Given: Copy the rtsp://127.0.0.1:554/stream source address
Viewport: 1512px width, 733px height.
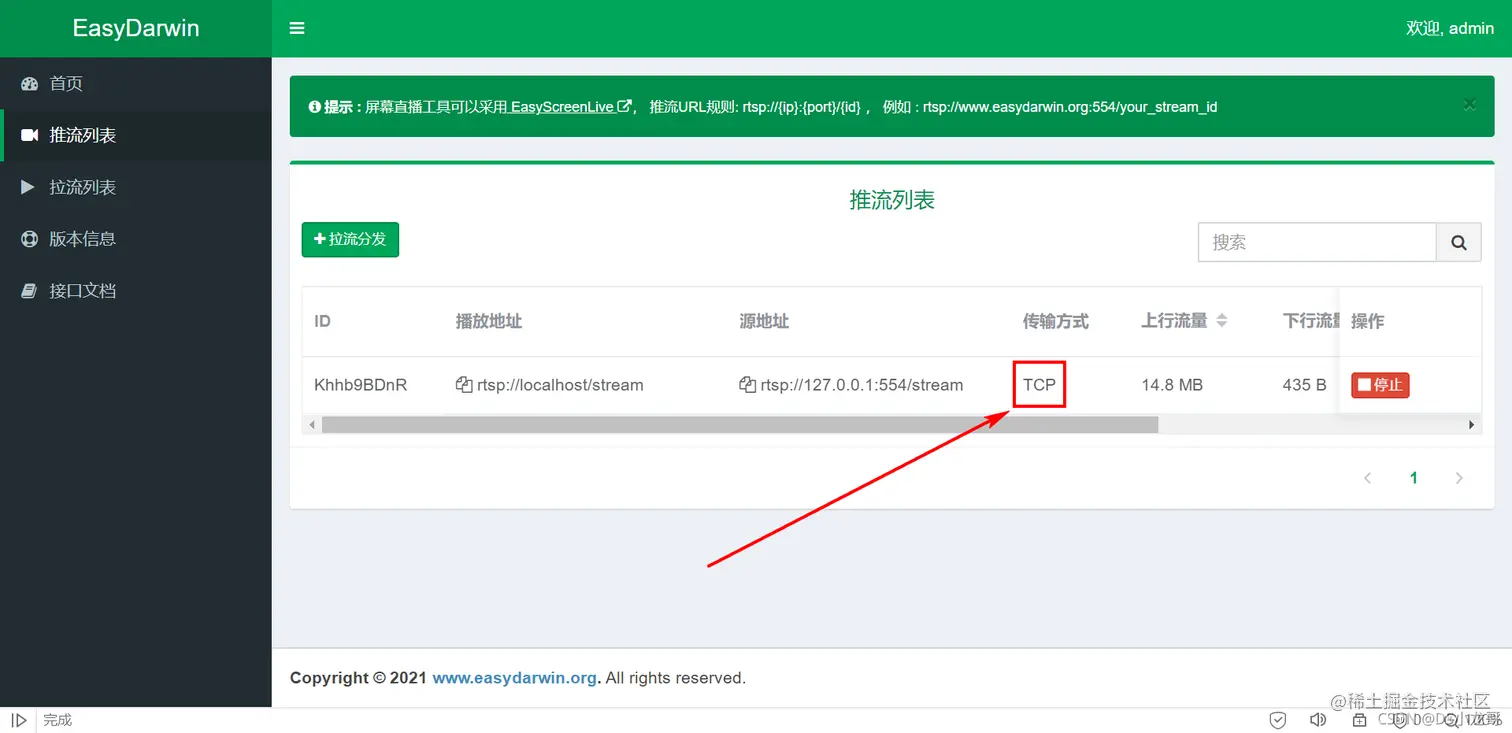Looking at the screenshot, I should pyautogui.click(x=747, y=385).
